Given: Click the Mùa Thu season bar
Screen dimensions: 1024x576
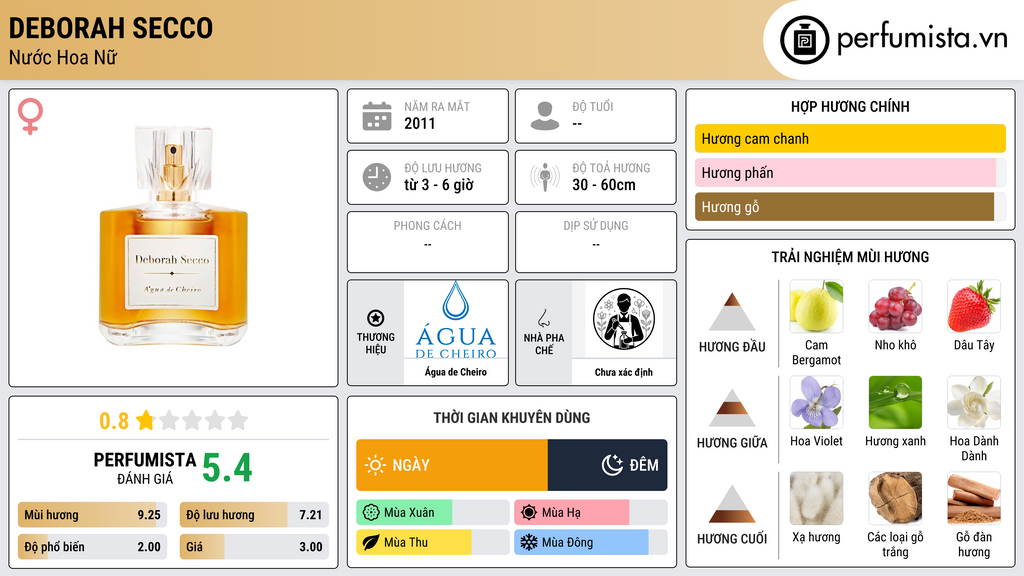Looking at the screenshot, I should [432, 542].
